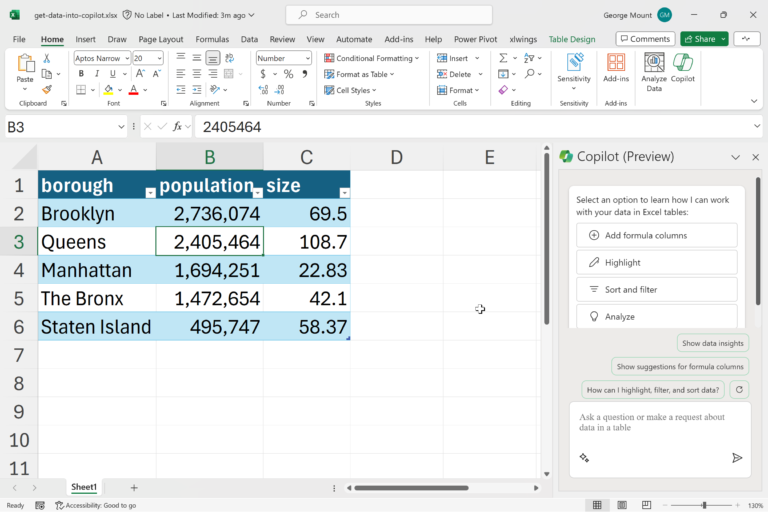Open the Formulas ribbon tab
768x512 pixels.
click(x=212, y=39)
